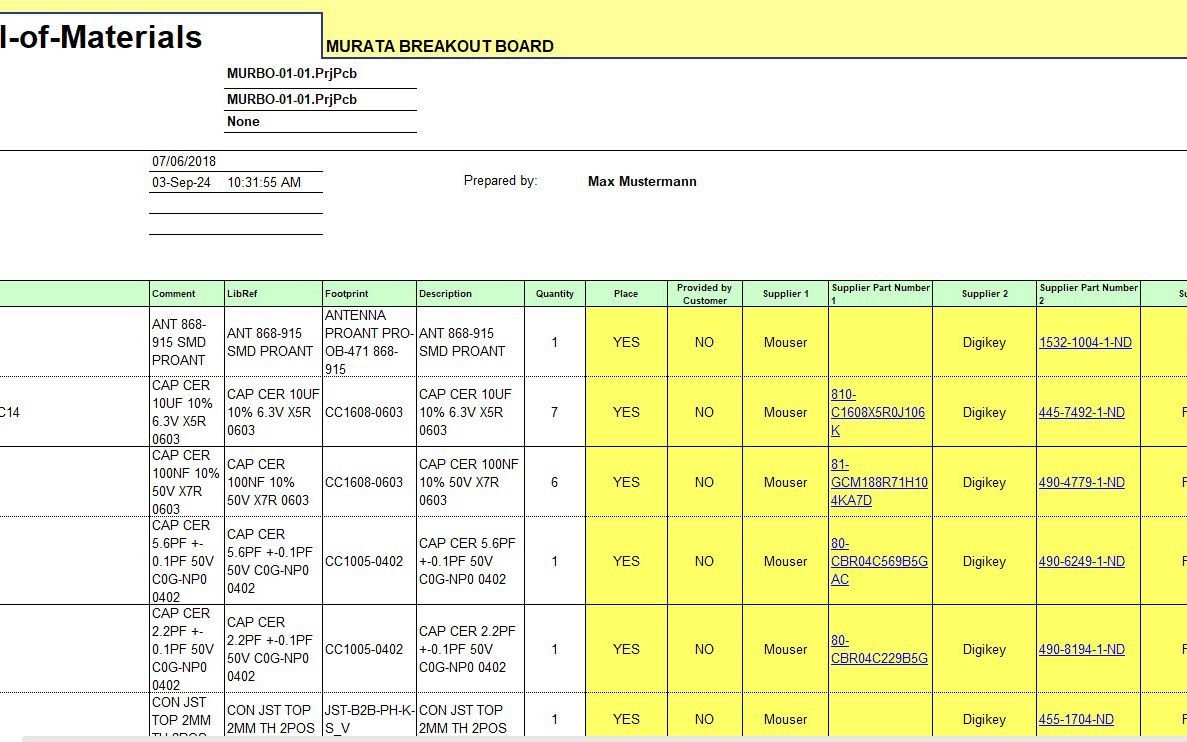Select YES place cell in antenna row
The height and width of the screenshot is (742, 1187).
pos(626,342)
